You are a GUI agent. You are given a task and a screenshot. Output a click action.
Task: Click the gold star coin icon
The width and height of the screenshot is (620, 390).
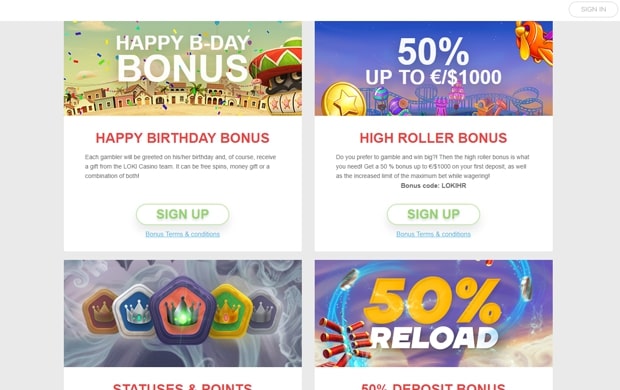(343, 100)
